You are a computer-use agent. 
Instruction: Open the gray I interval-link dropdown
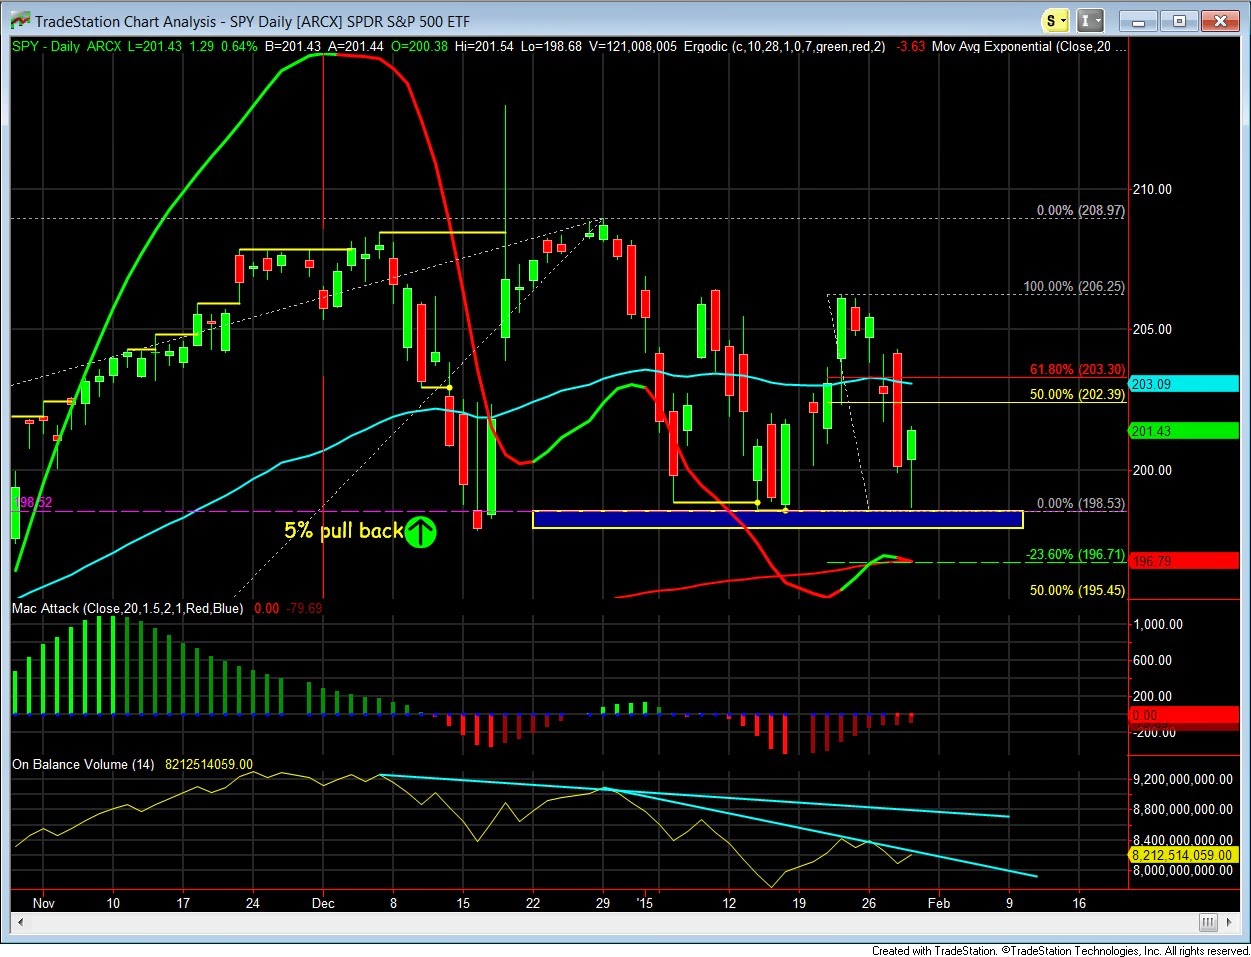pos(1091,21)
